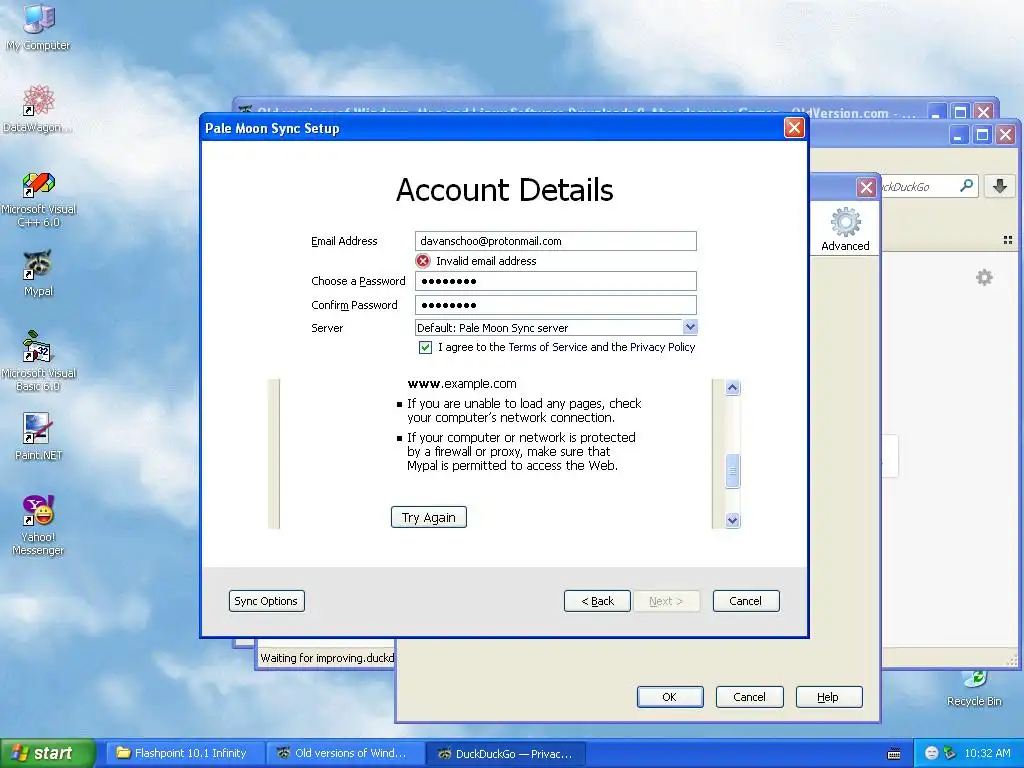Click the Confirm Password field

(x=556, y=305)
